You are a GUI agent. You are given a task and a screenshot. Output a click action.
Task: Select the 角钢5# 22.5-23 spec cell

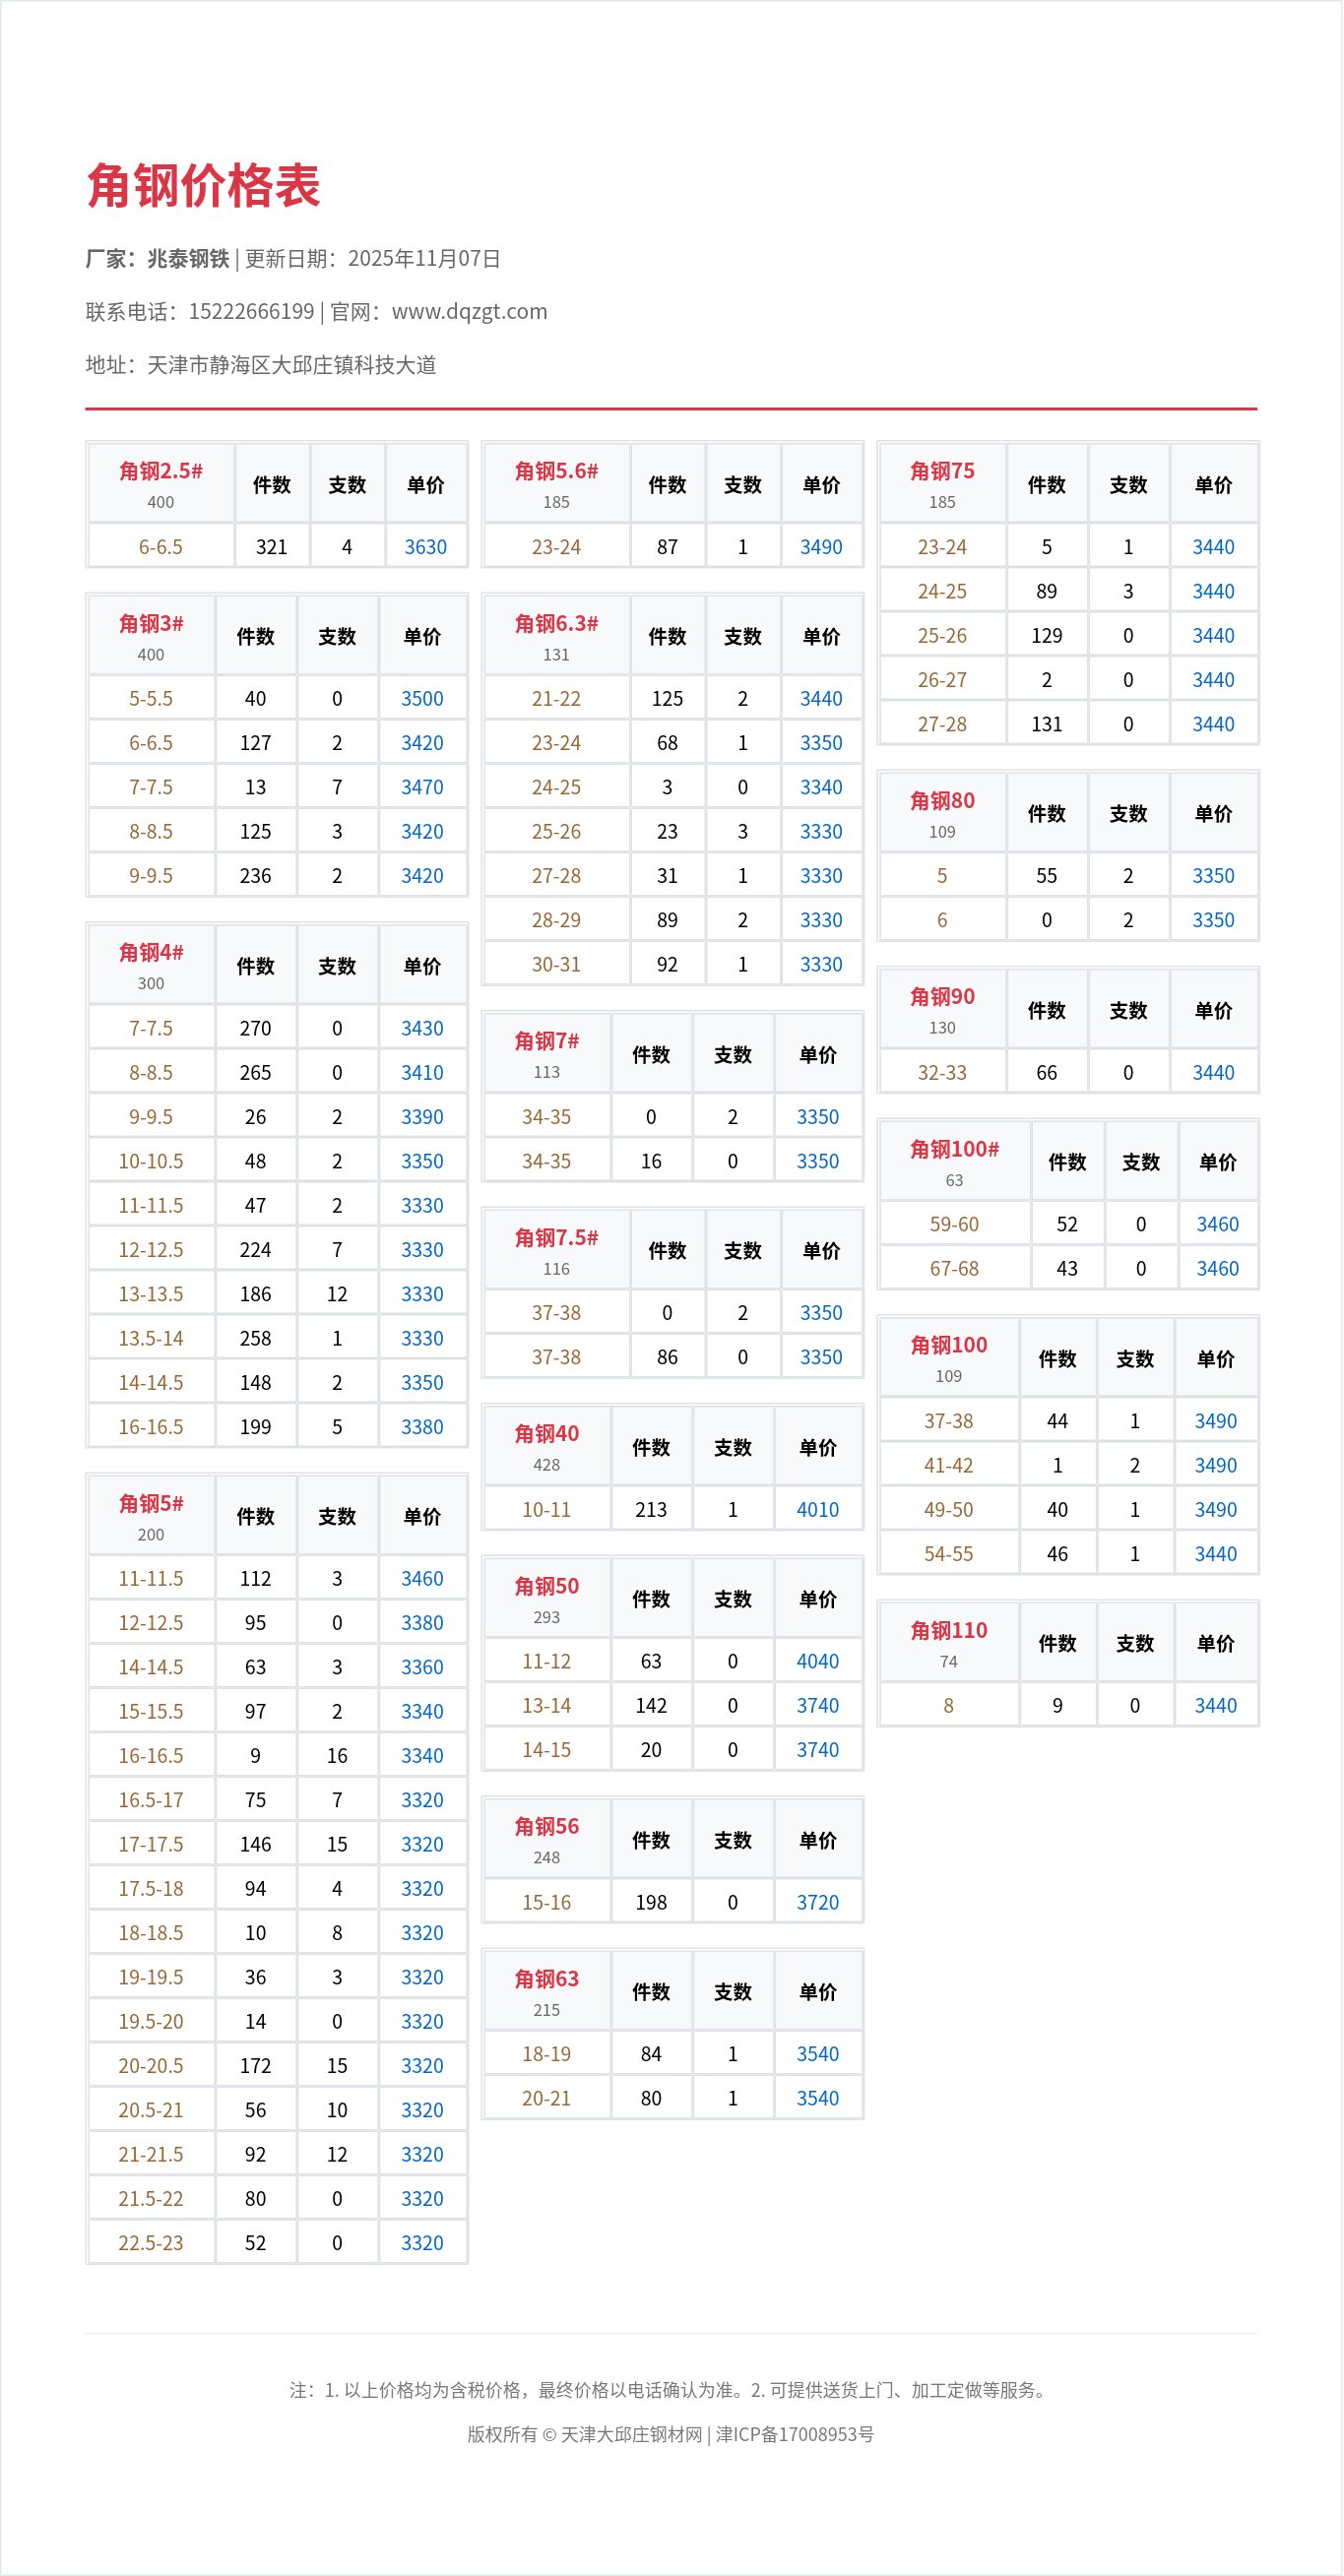151,2243
